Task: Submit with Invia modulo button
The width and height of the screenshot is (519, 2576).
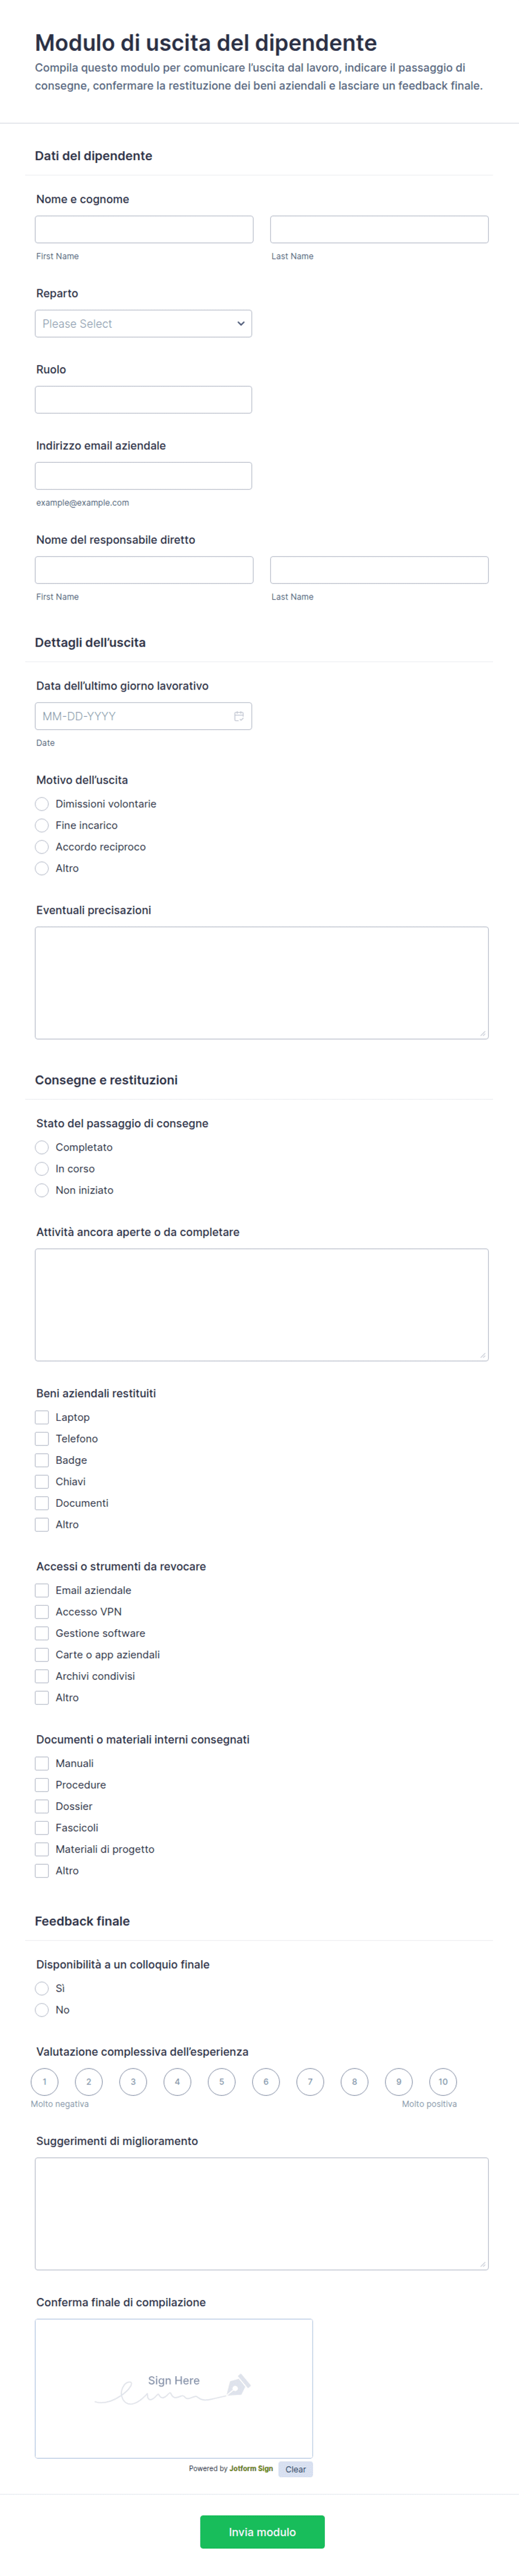Action: coord(262,2532)
